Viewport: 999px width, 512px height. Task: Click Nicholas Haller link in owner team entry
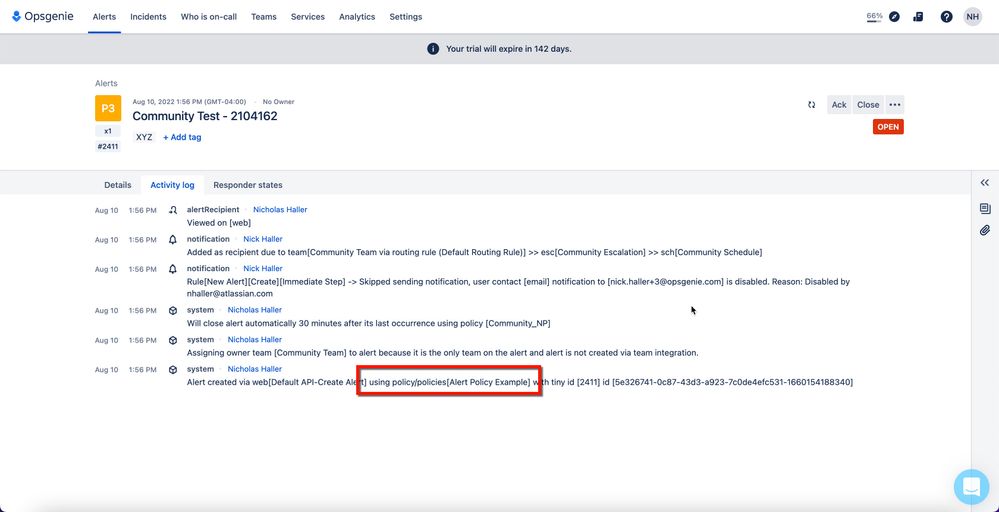255,339
